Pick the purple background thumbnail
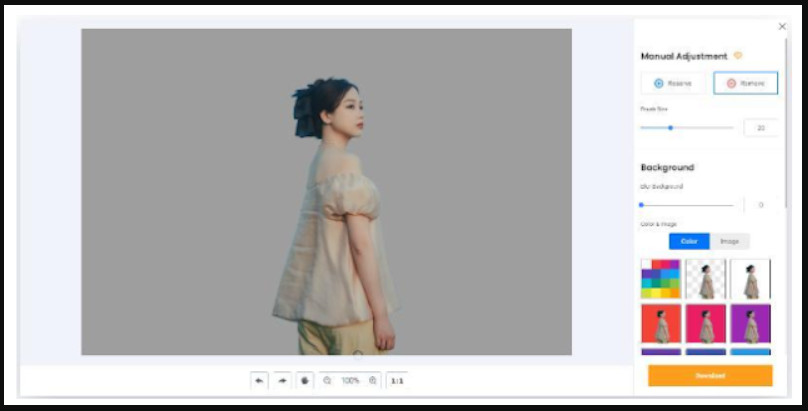Viewport: 808px width, 411px height. pyautogui.click(x=750, y=324)
